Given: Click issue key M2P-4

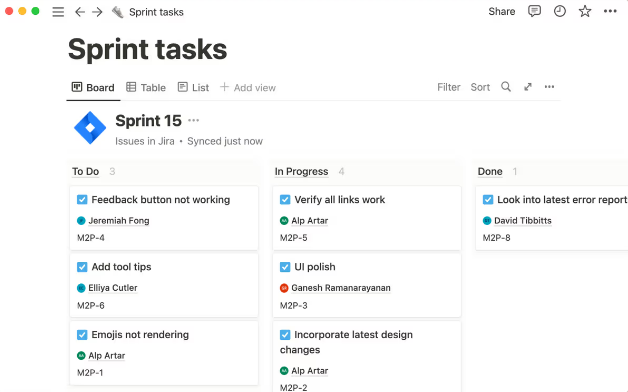Looking at the screenshot, I should [x=91, y=238].
